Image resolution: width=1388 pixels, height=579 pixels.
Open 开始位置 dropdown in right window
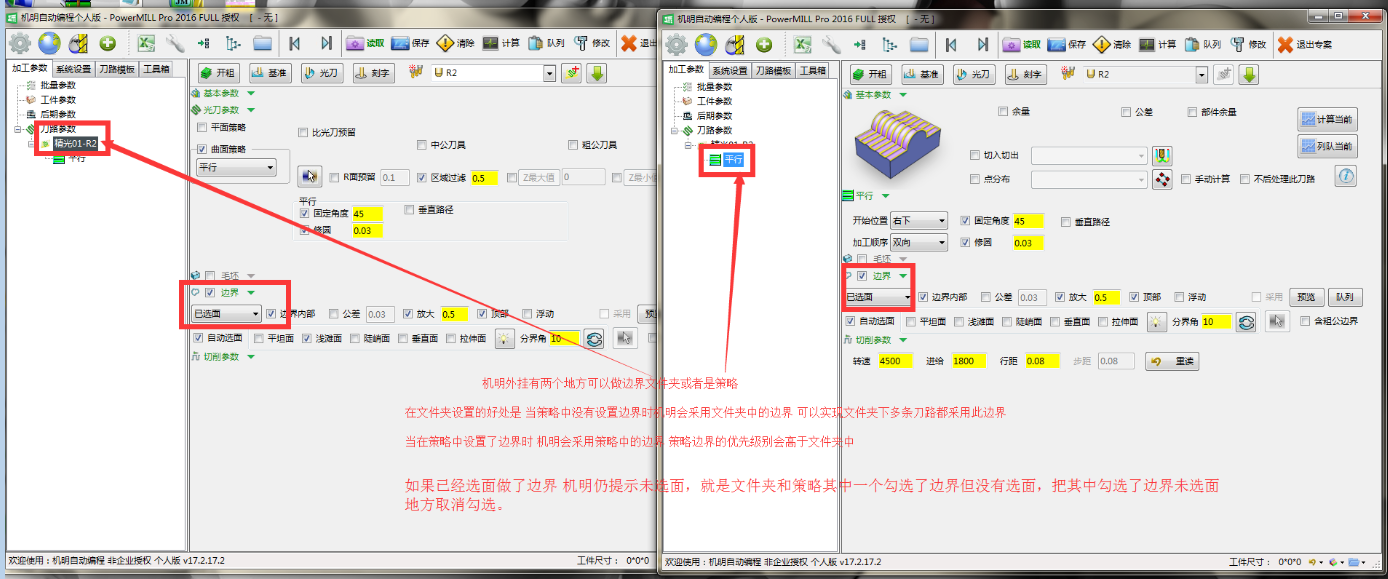pos(919,221)
